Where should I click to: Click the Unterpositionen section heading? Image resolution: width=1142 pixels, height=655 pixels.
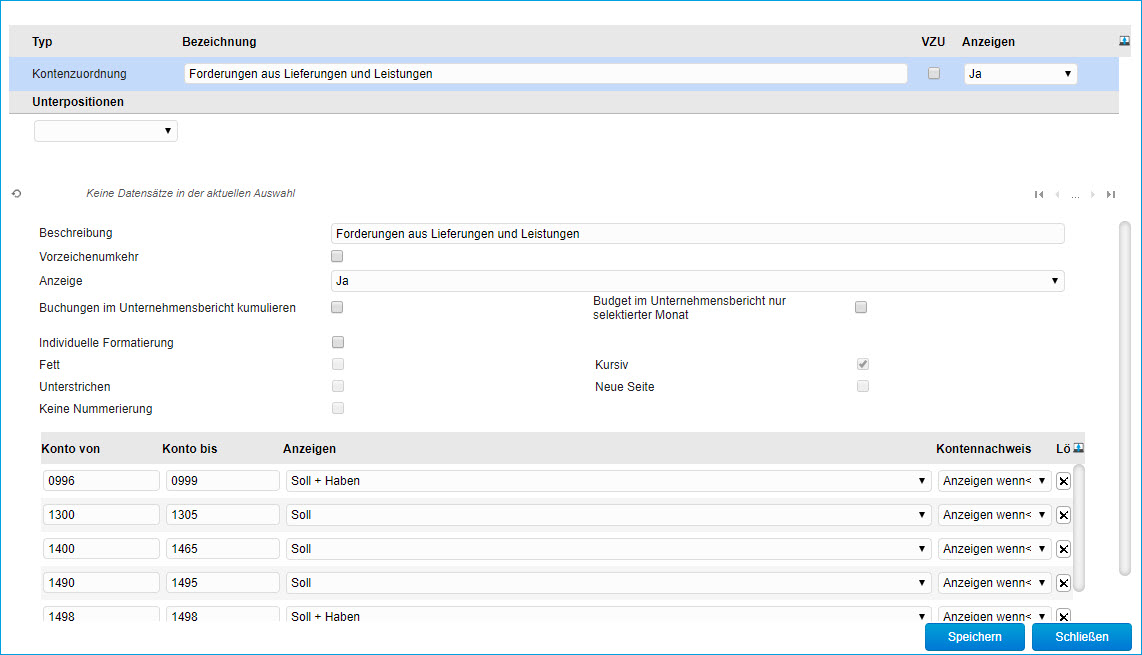pyautogui.click(x=78, y=102)
